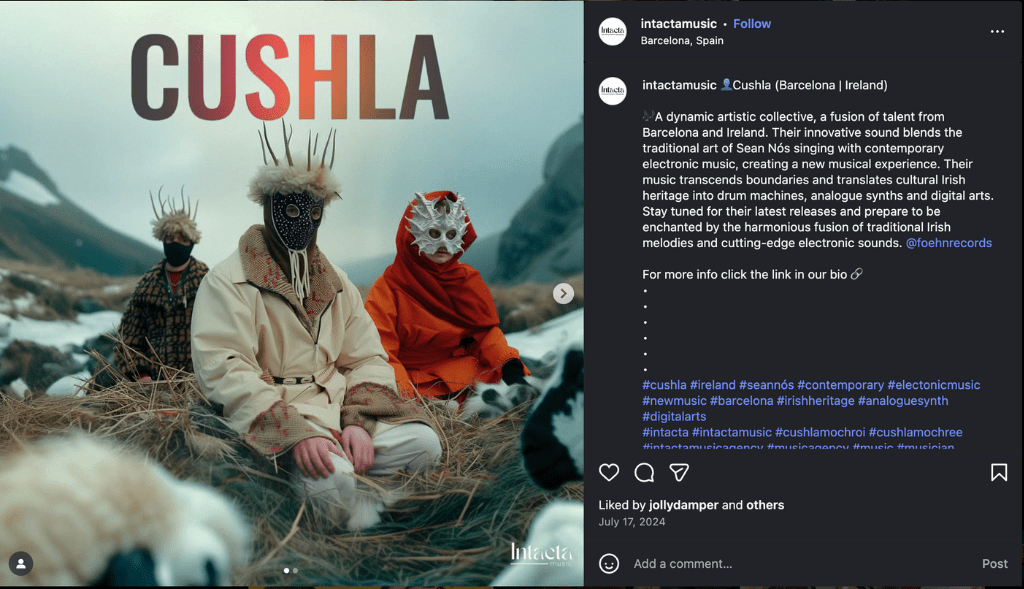Image resolution: width=1024 pixels, height=589 pixels.
Task: Save the post using the bookmark icon
Action: tap(999, 472)
